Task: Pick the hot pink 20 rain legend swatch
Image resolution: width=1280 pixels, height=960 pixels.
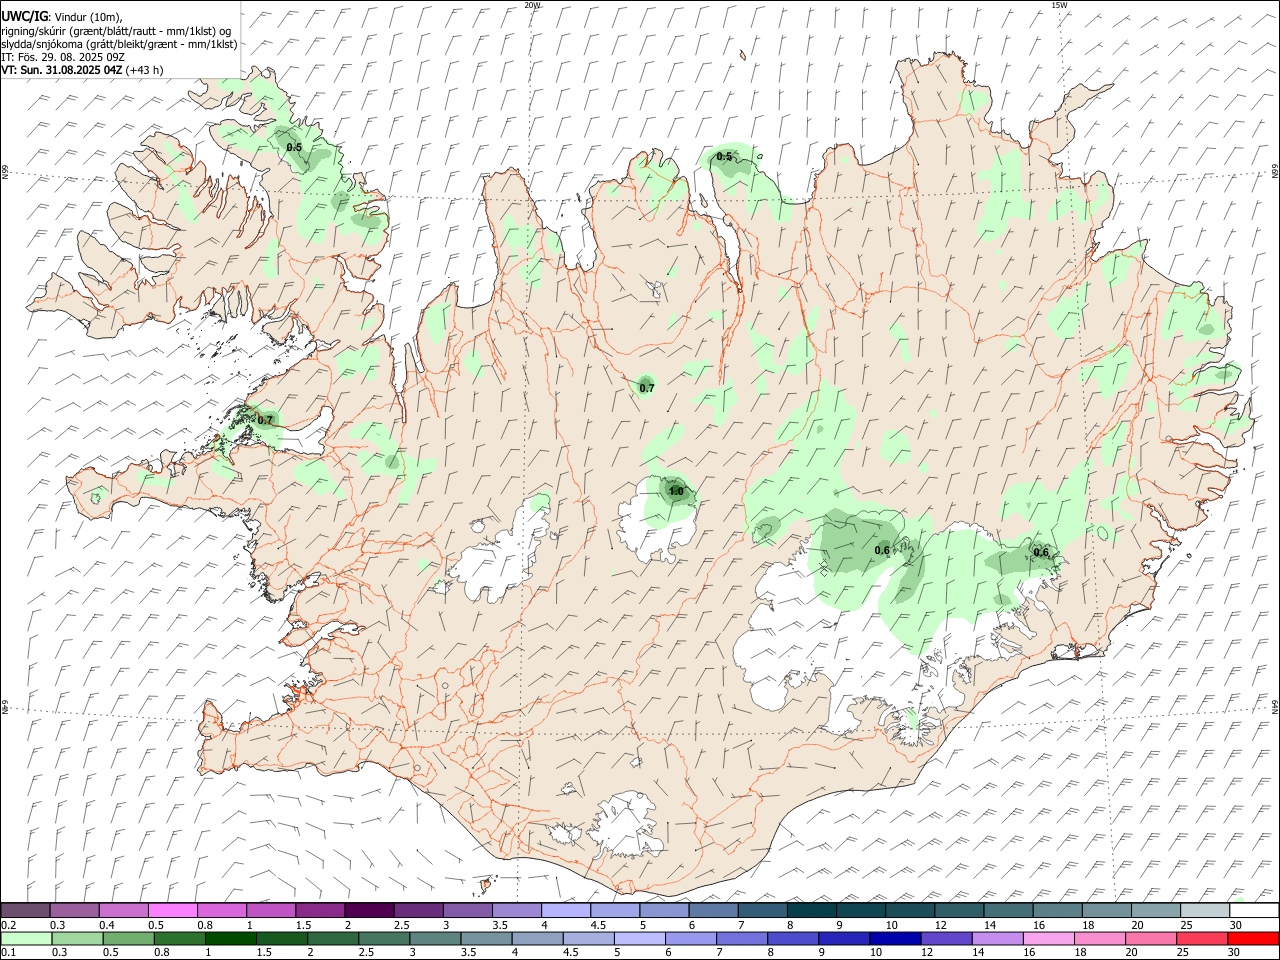Action: [1150, 939]
